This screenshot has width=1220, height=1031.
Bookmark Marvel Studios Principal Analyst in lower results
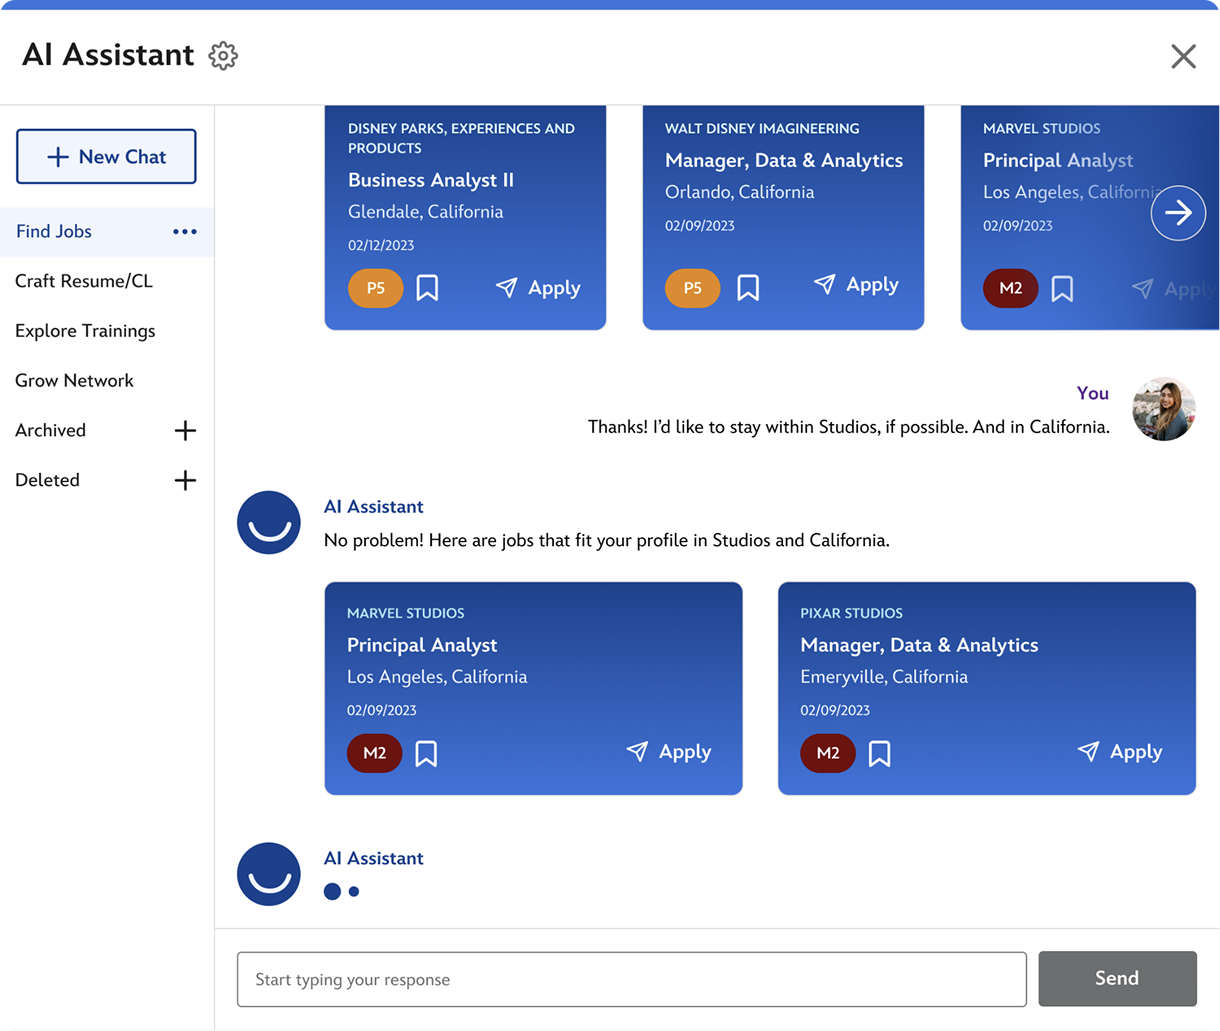(426, 754)
